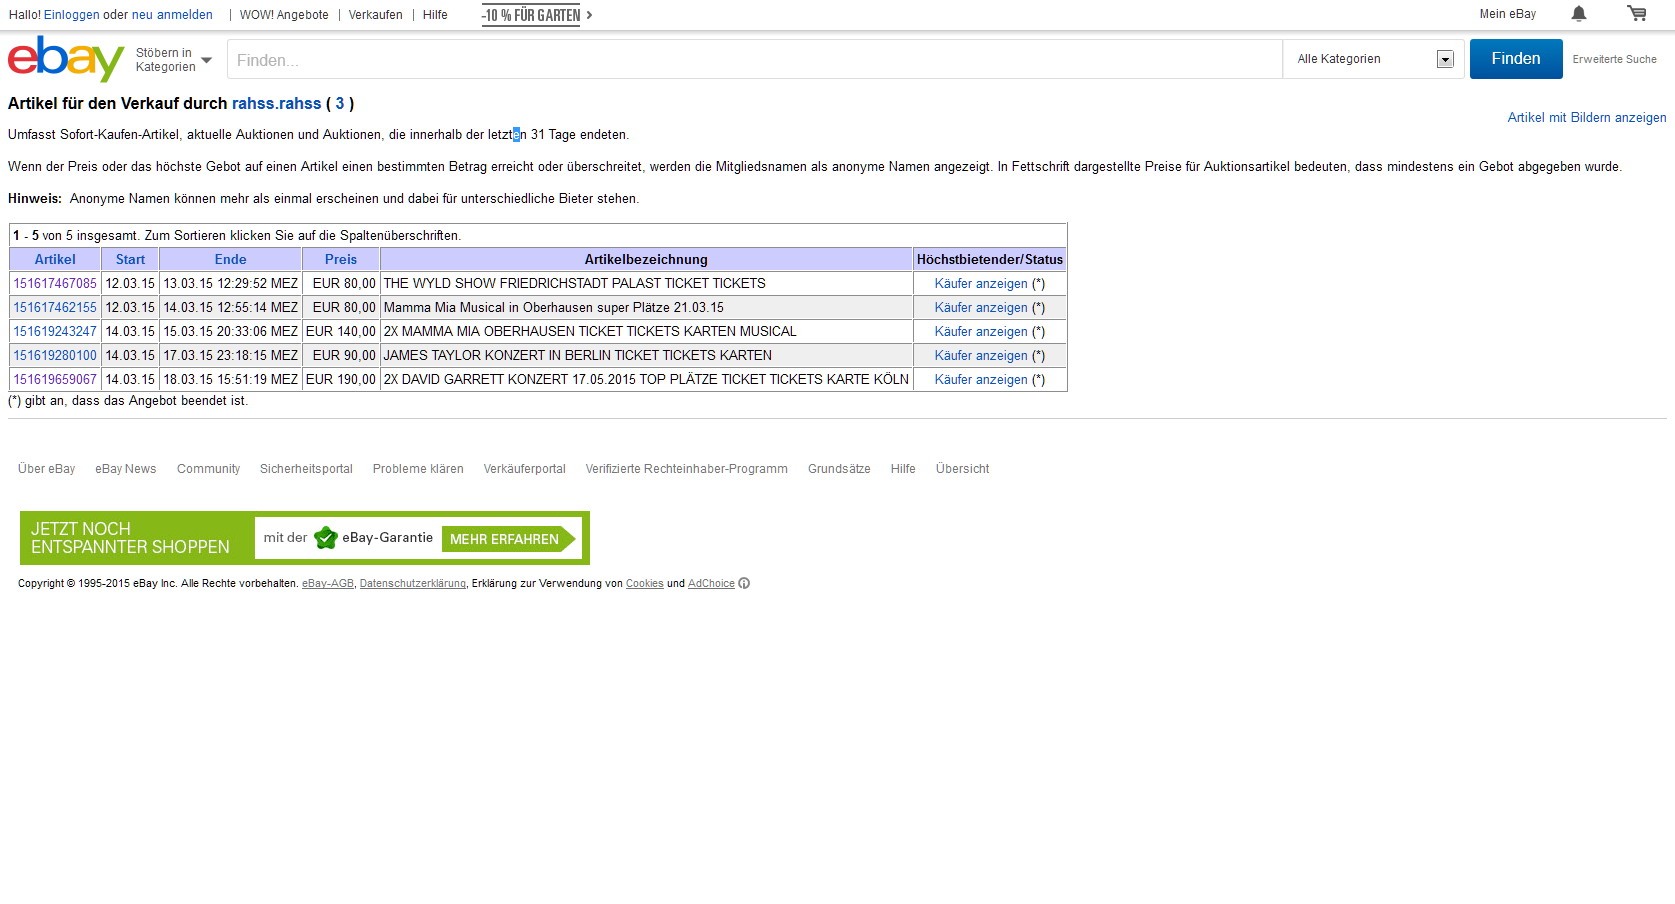The image size is (1675, 904).
Task: Click the eBay logo
Action: (66, 59)
